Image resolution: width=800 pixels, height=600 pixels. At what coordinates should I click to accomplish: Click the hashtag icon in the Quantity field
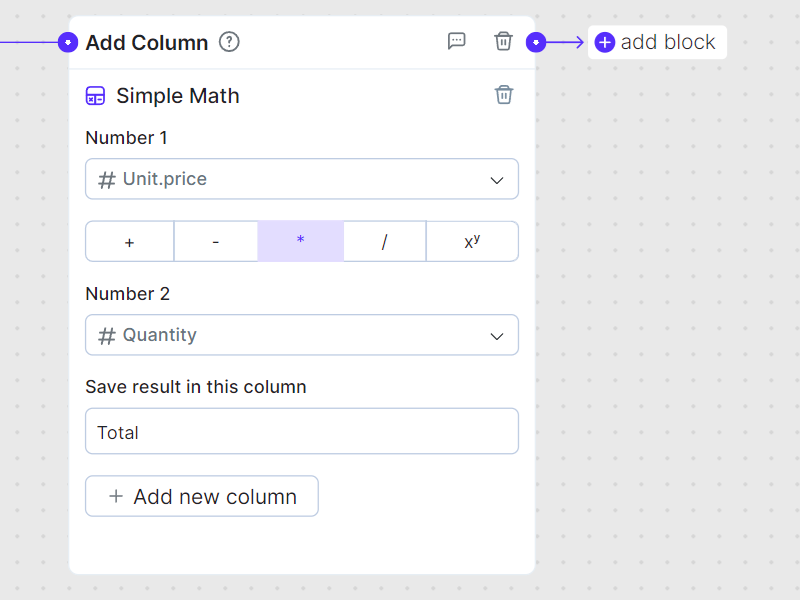coord(105,335)
